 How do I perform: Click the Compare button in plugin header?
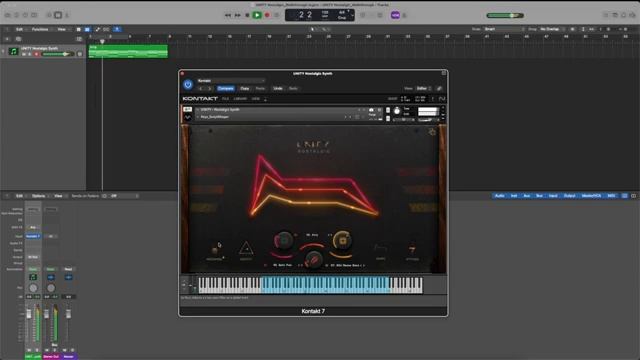click(225, 89)
